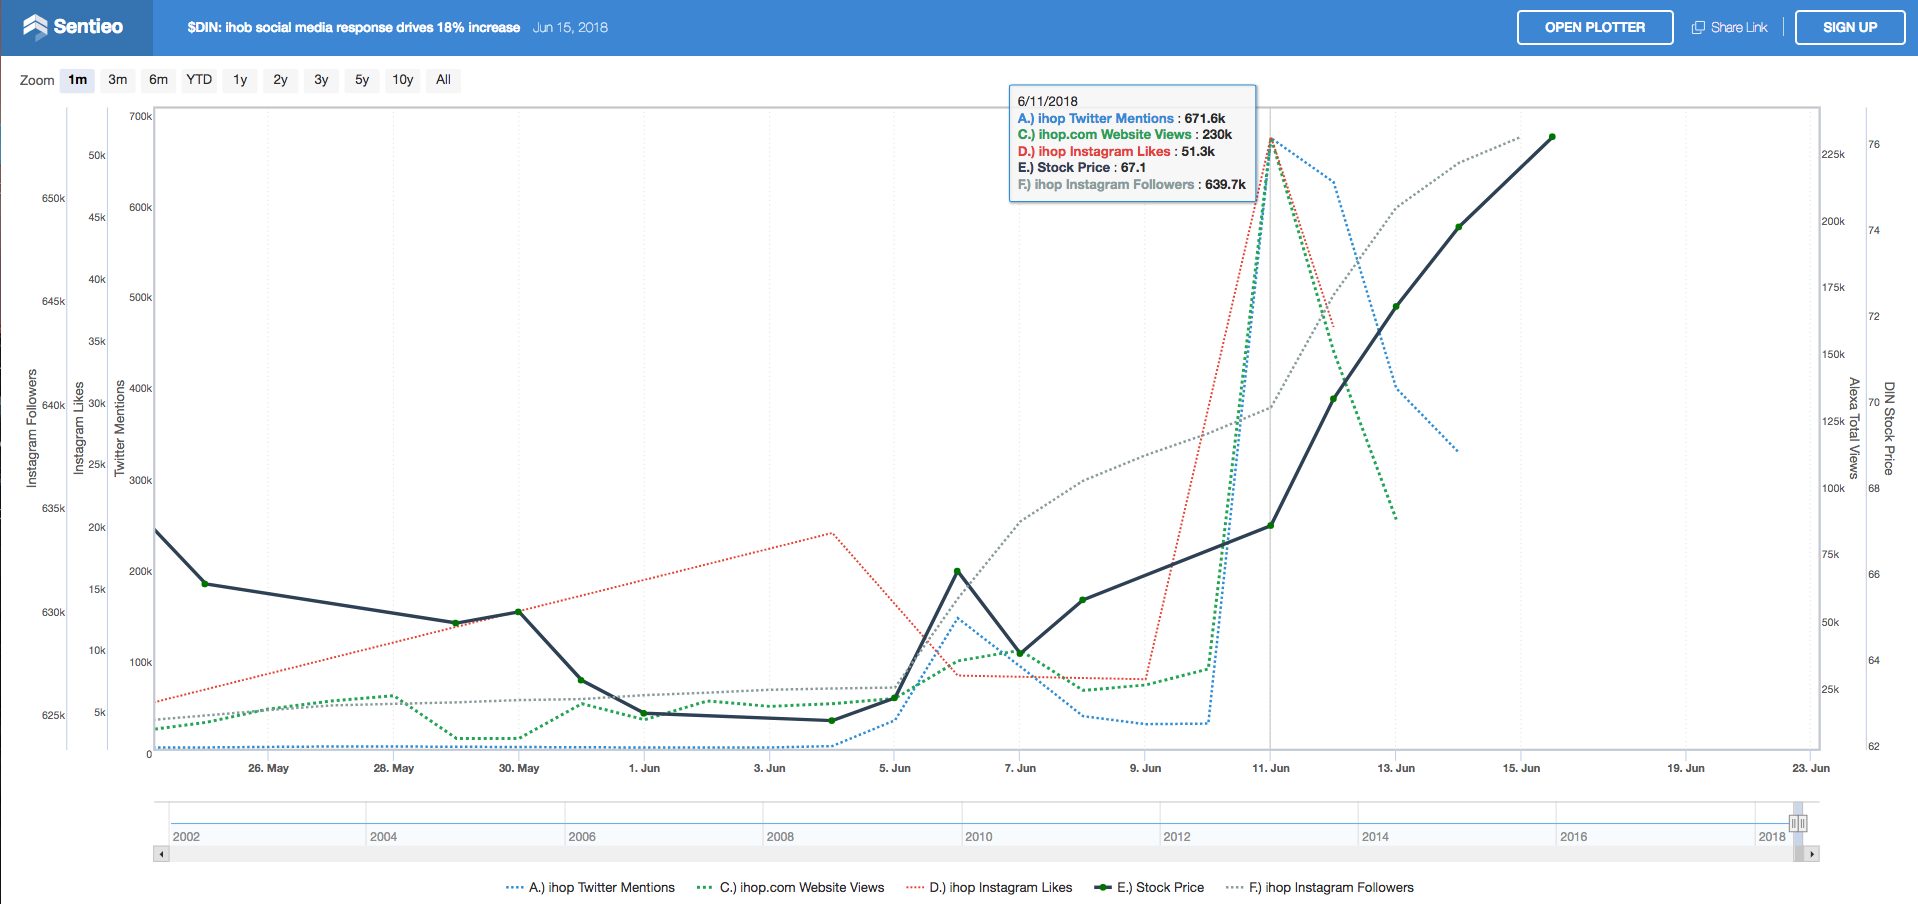Click the tooltip date '6/11/2018'
The image size is (1918, 904).
coord(1048,101)
